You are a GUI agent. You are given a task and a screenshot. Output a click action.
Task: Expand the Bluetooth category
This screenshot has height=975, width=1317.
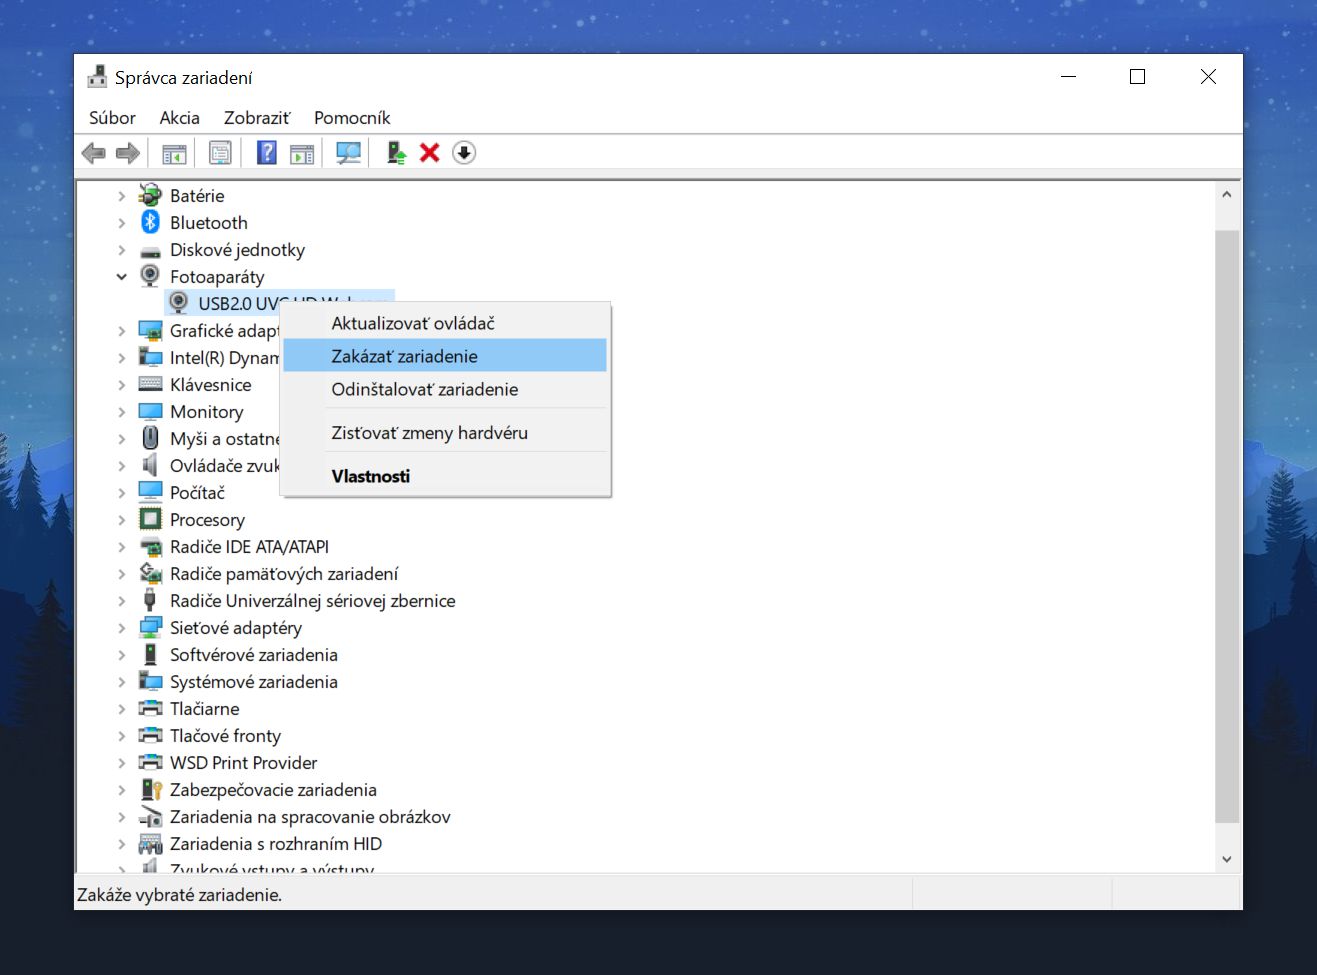coord(122,223)
